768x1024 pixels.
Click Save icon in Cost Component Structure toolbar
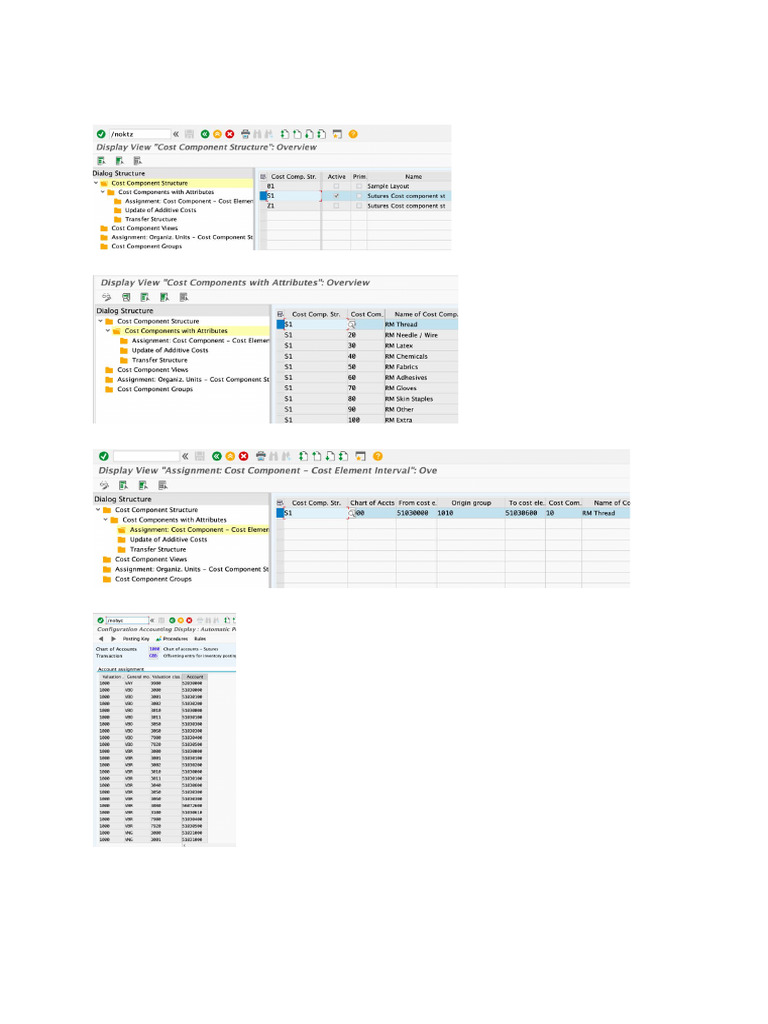[189, 134]
